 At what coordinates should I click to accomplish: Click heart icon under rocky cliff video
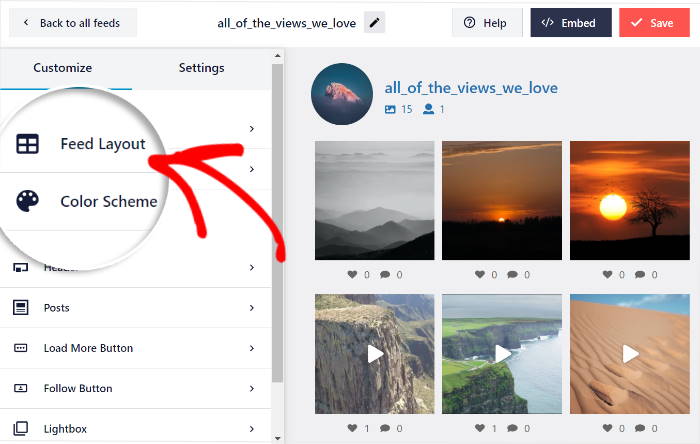352,428
